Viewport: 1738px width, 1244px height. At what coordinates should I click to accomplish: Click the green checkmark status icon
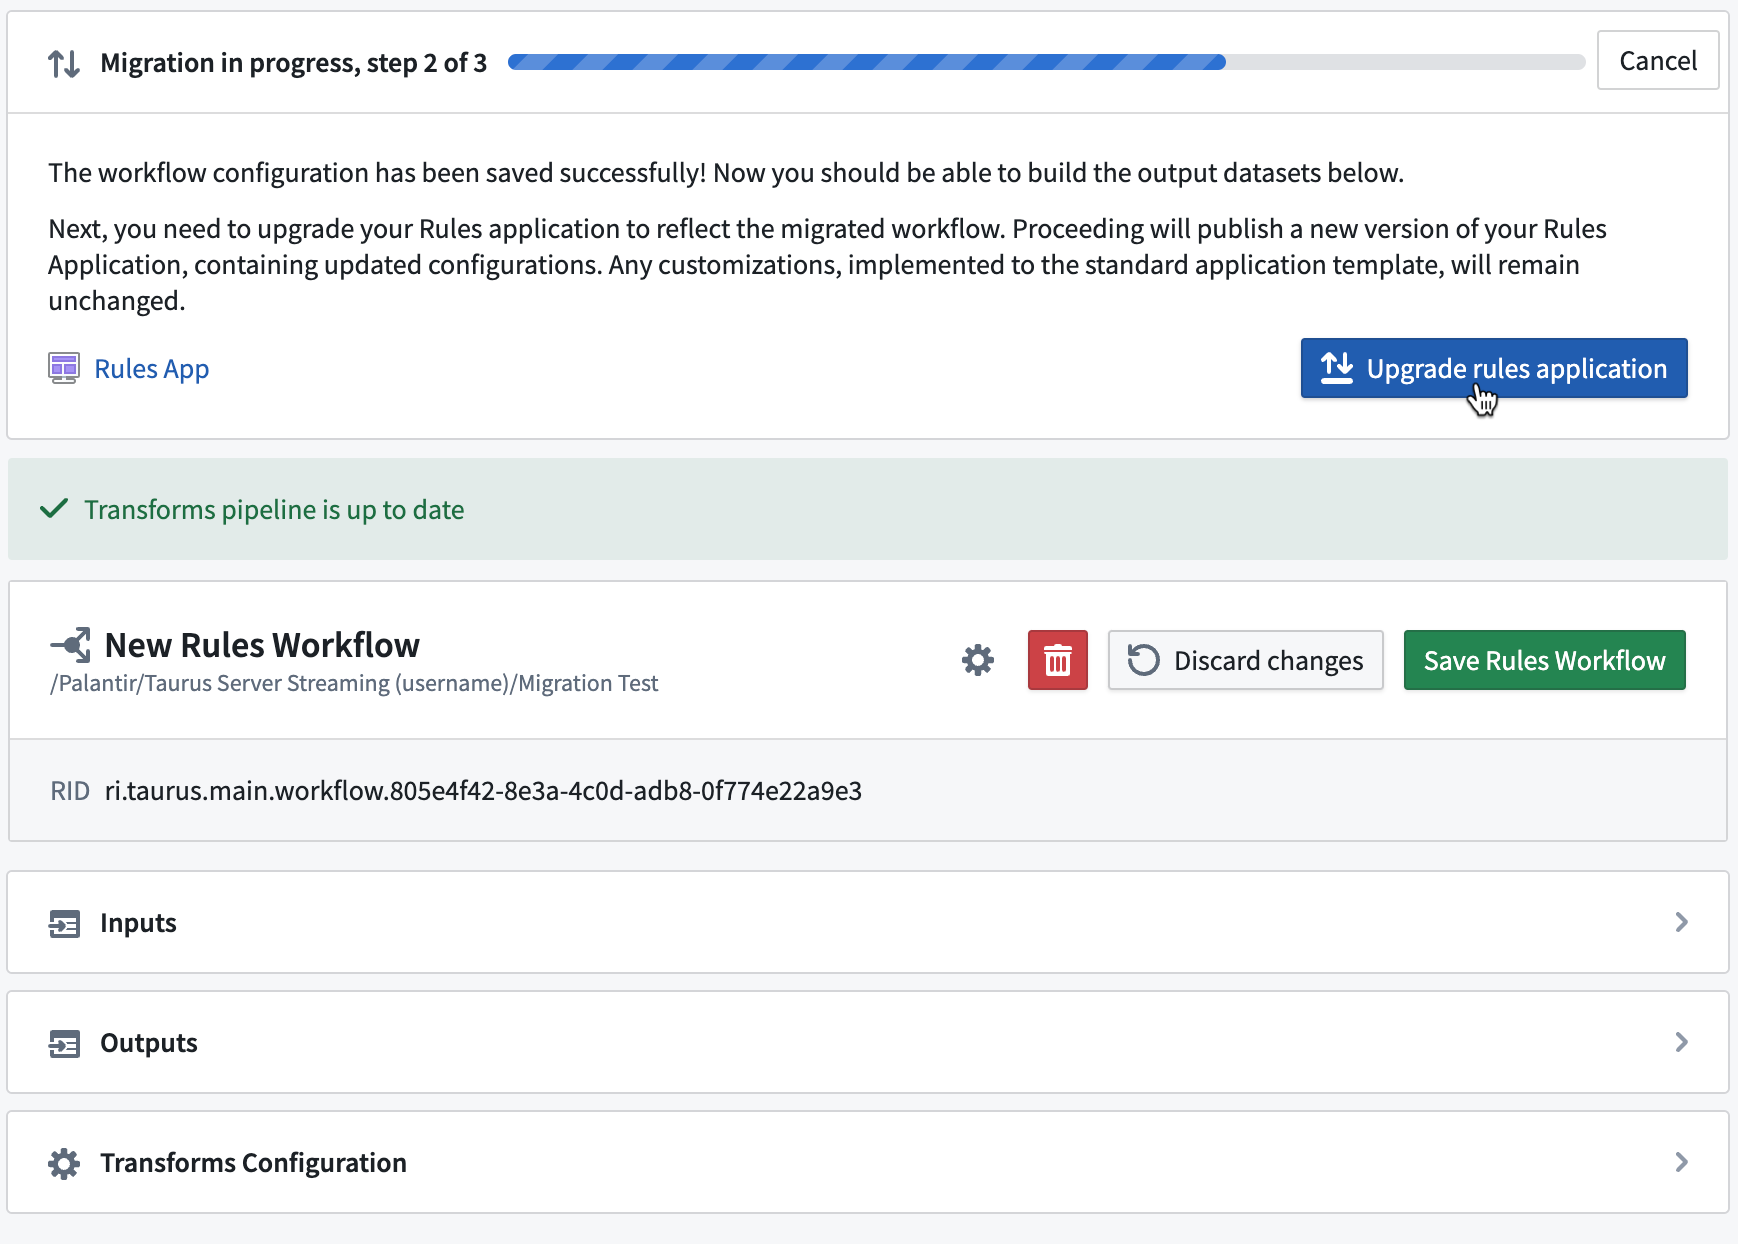click(54, 509)
